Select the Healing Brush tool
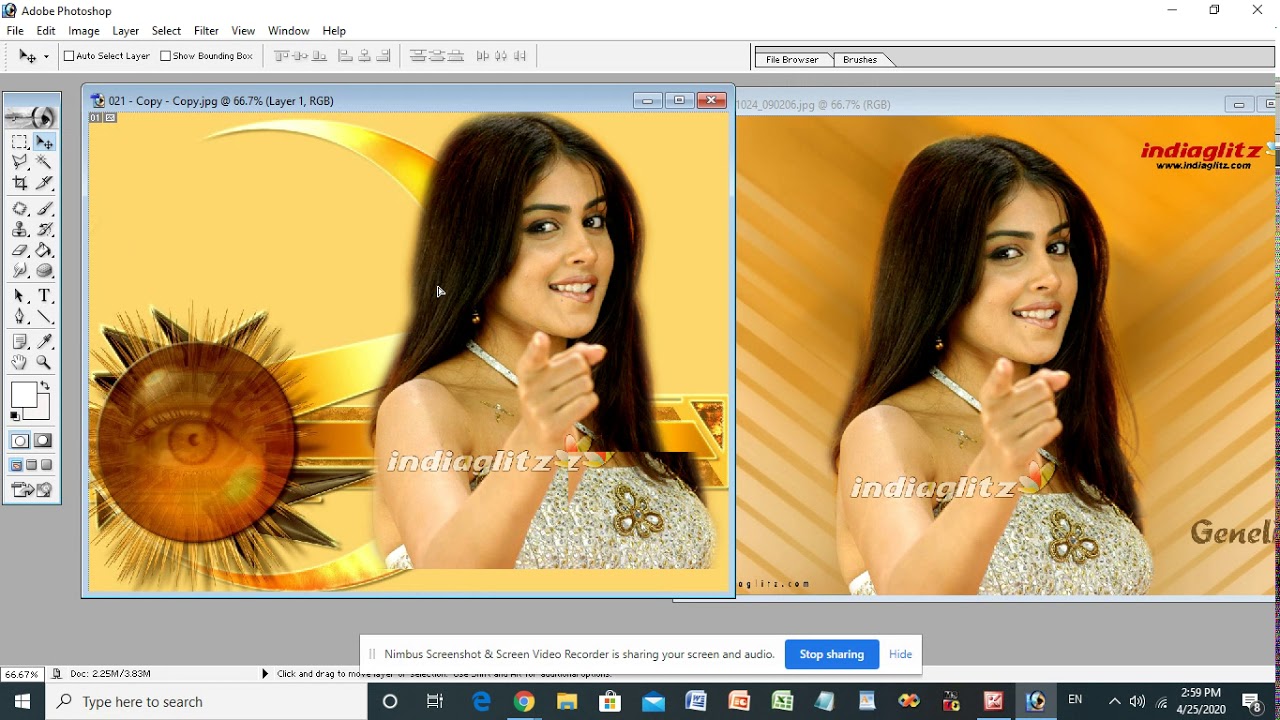The width and height of the screenshot is (1280, 720). (x=19, y=209)
